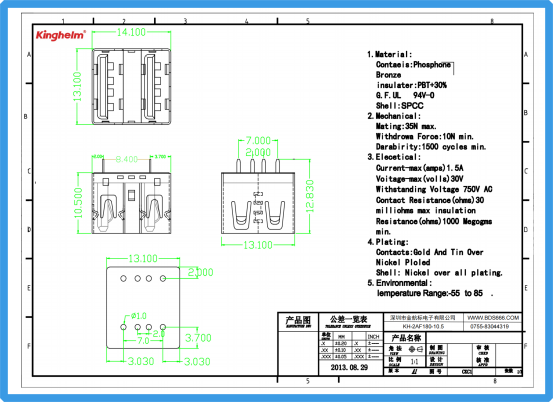The width and height of the screenshot is (553, 402).
Task: Select the 'Contact Resistance(ohms)30' line
Action: pyautogui.click(x=430, y=200)
